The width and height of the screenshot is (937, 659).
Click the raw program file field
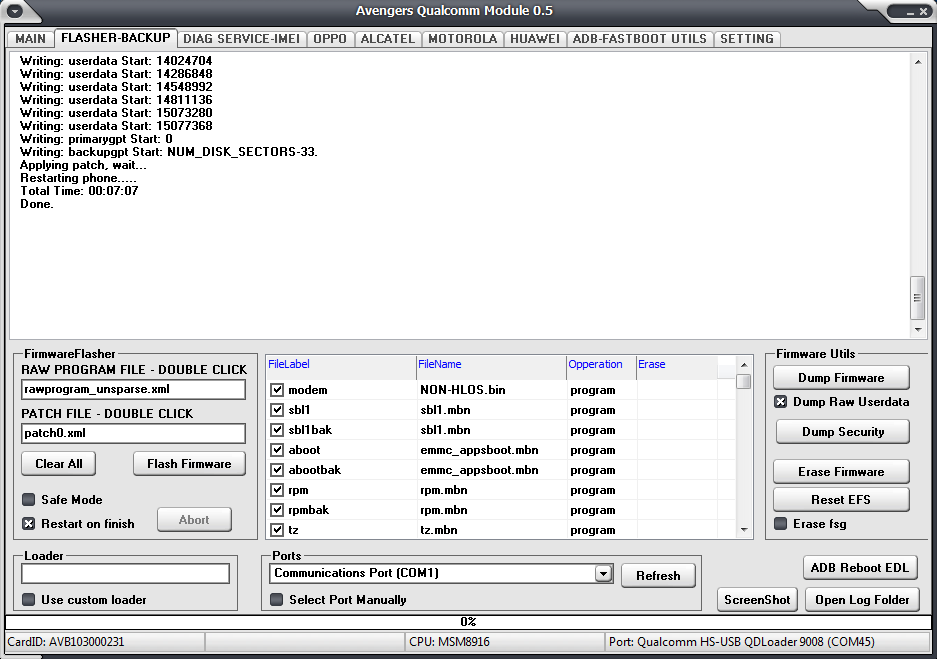click(x=133, y=390)
